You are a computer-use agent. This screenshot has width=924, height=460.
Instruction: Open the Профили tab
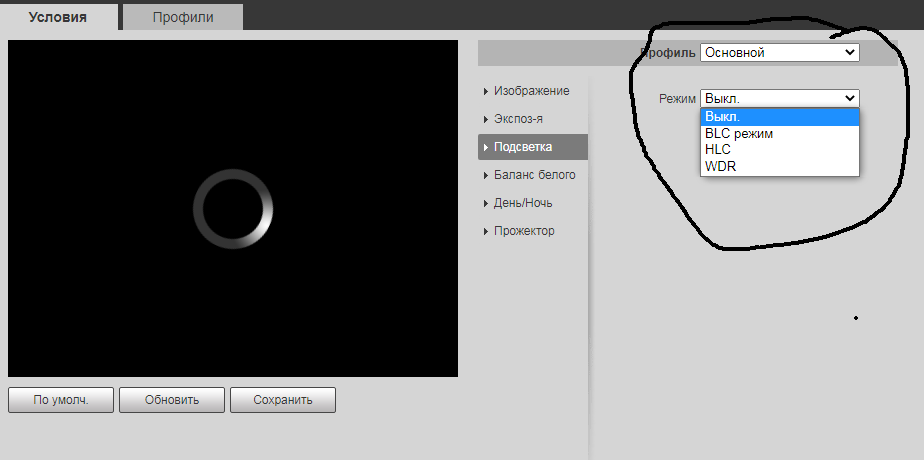point(183,17)
